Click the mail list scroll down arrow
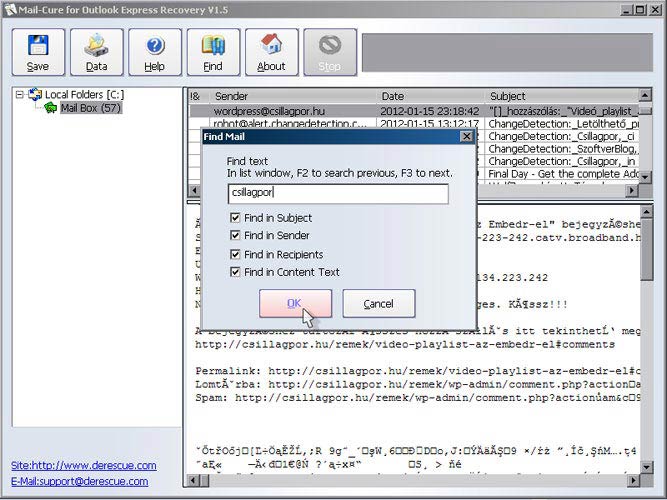This screenshot has width=667, height=500. pos(645,177)
